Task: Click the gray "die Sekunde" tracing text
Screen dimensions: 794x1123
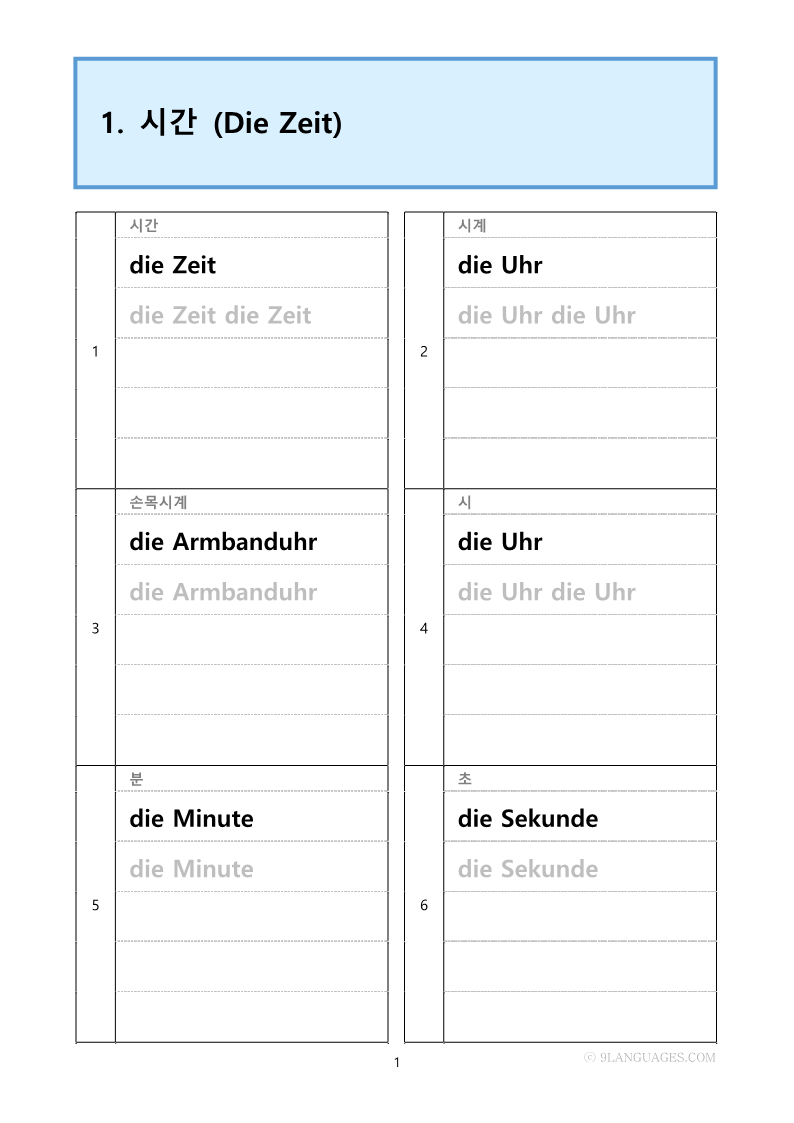Action: click(528, 869)
